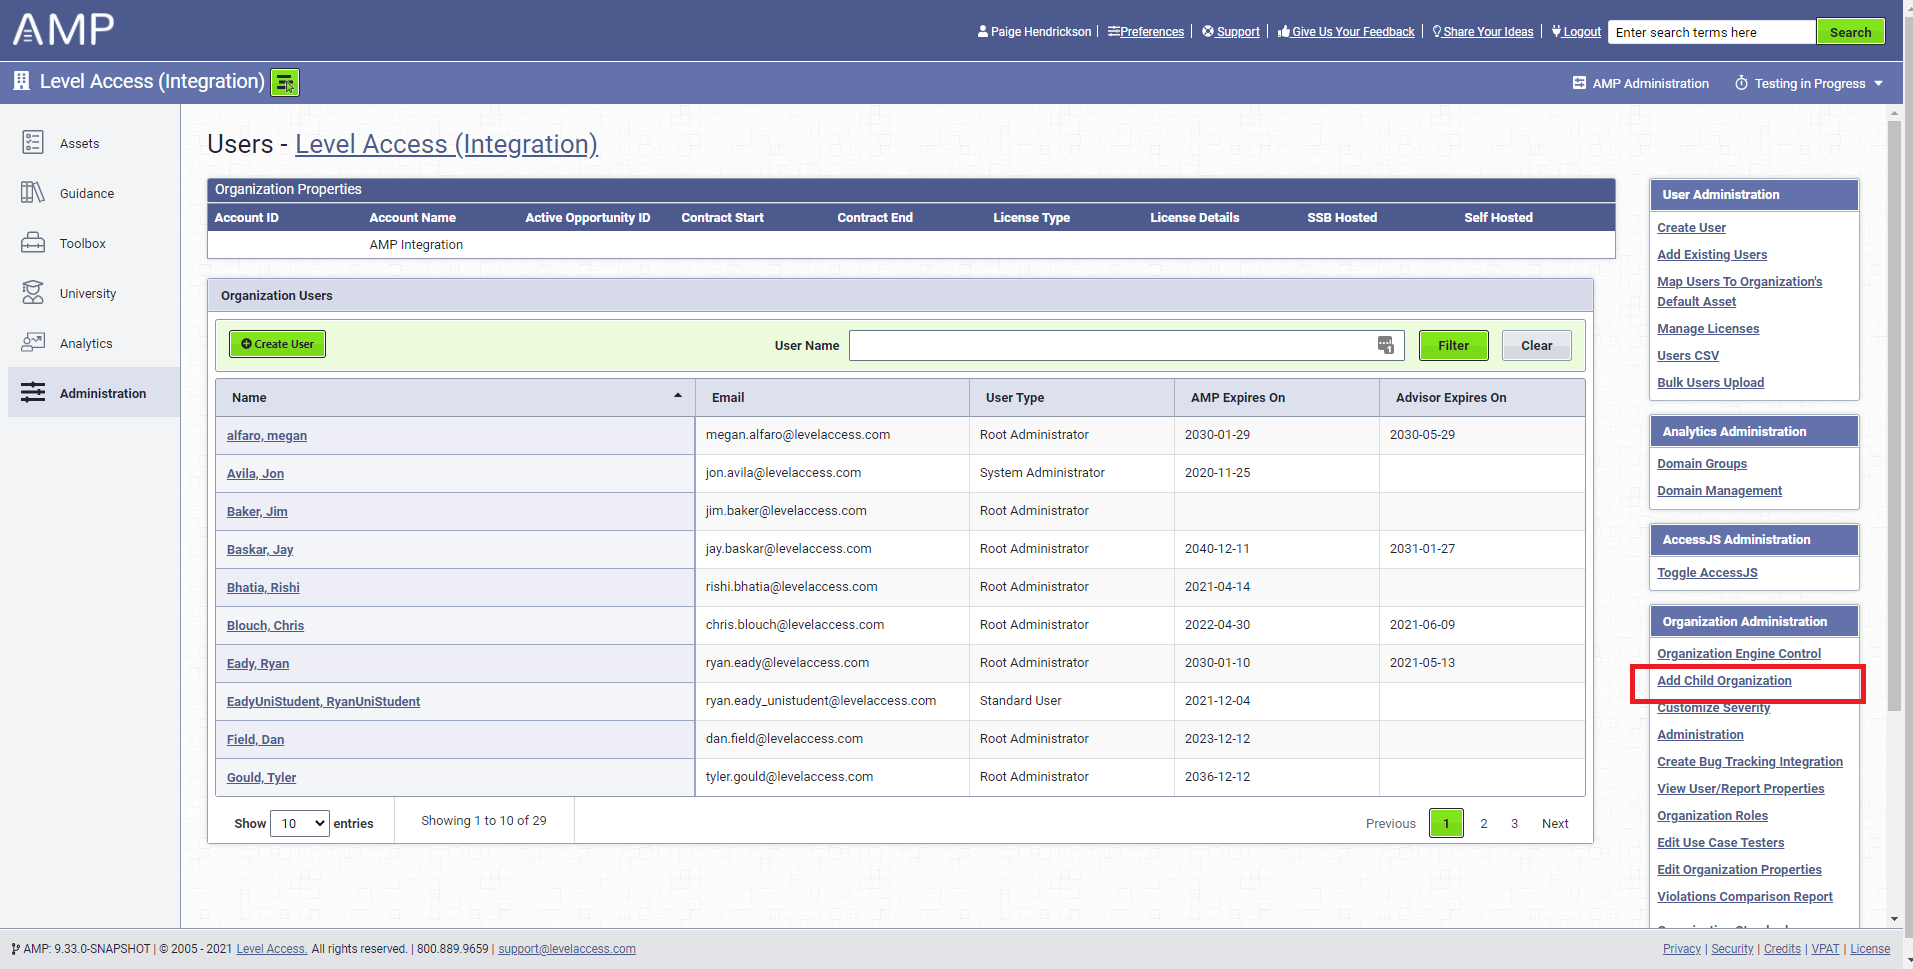The image size is (1913, 969).
Task: Click Give Us Your Feedback
Action: [1346, 32]
